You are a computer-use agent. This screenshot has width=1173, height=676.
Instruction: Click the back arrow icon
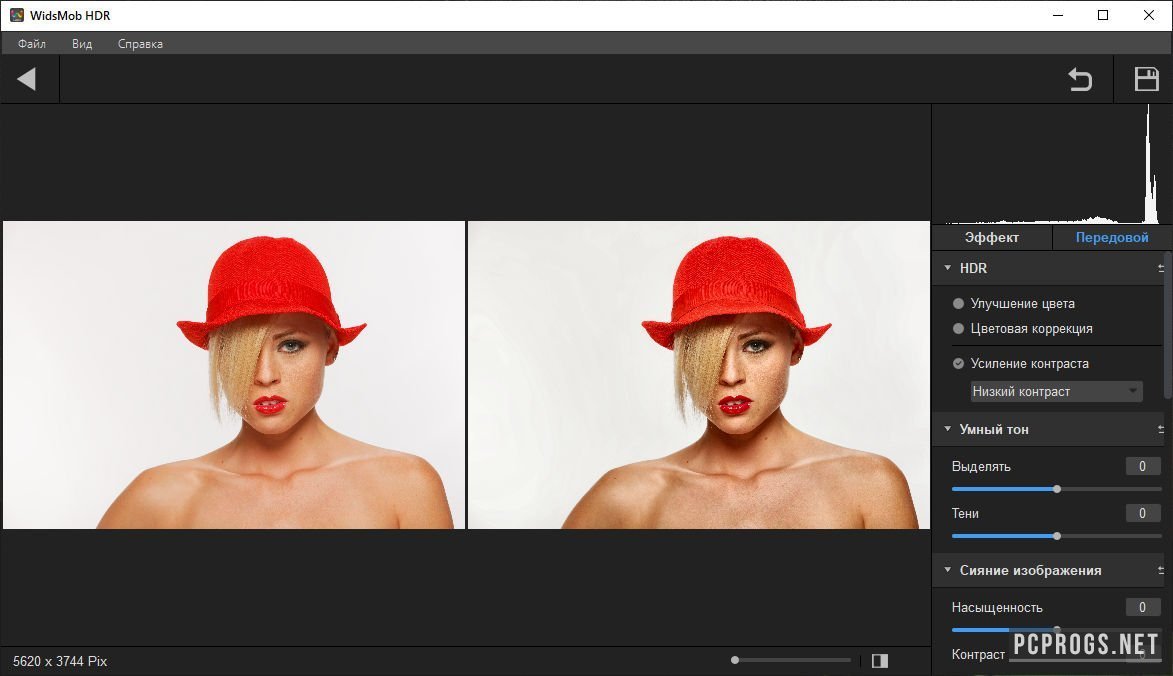(27, 79)
